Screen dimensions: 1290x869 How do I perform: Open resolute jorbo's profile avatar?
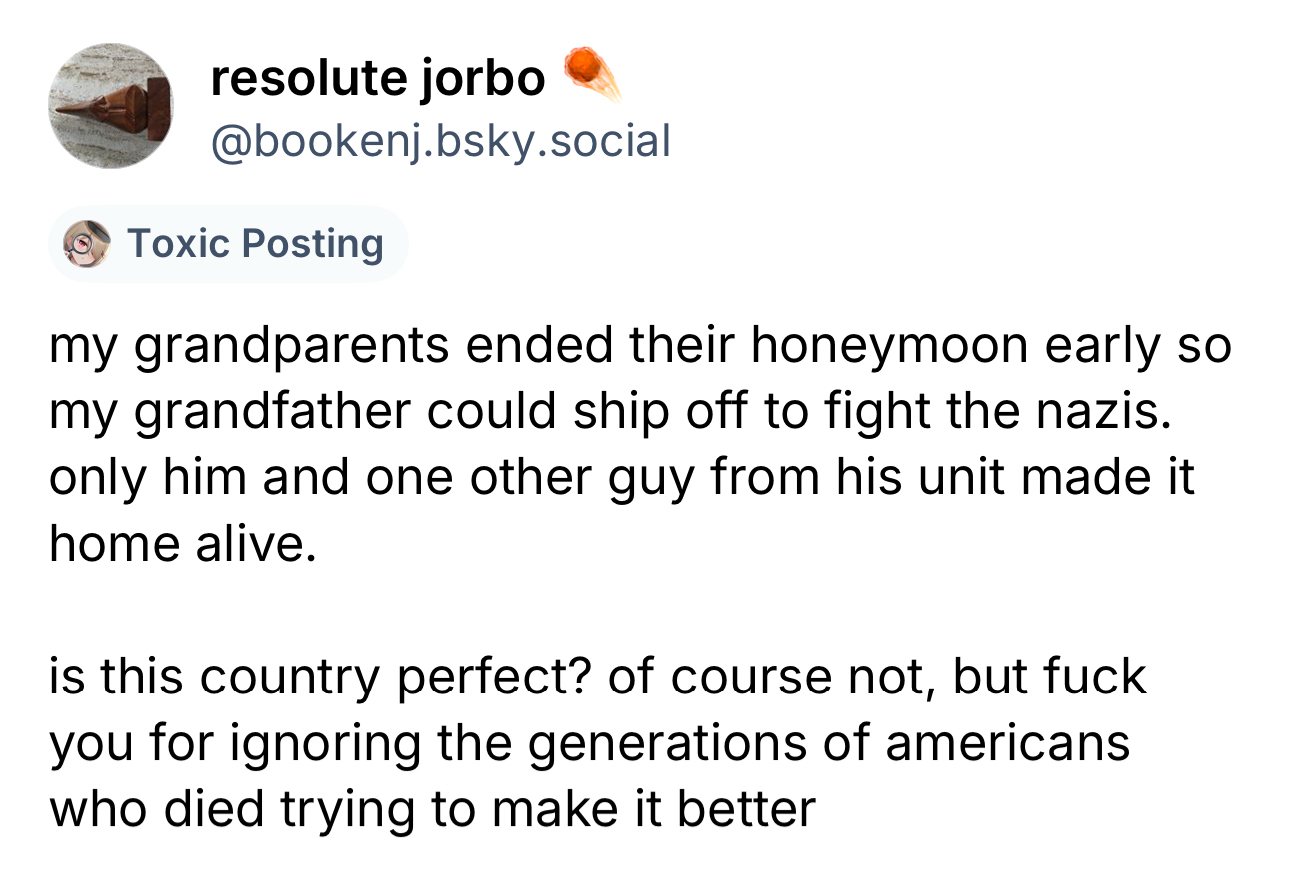pyautogui.click(x=109, y=106)
